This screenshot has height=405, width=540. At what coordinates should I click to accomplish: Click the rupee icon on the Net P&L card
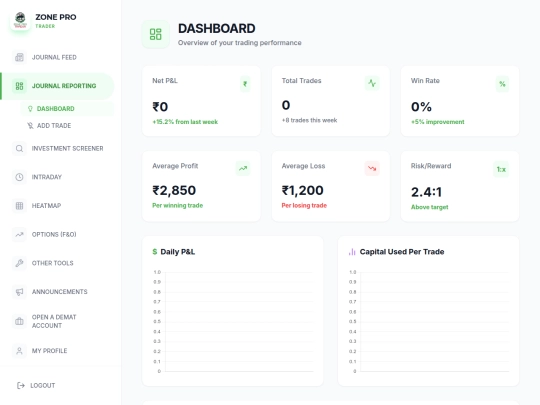click(245, 84)
